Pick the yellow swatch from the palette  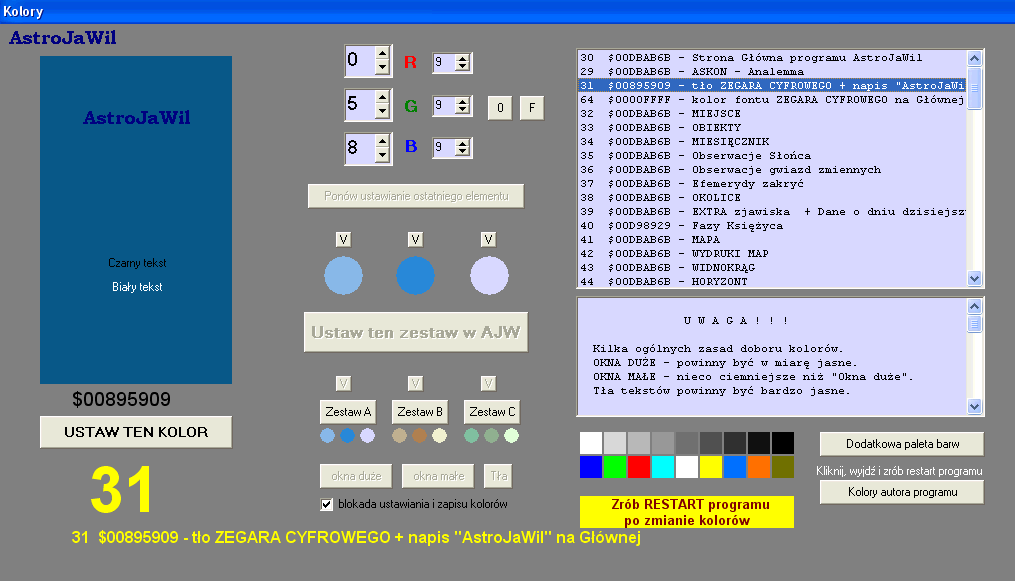pyautogui.click(x=711, y=467)
